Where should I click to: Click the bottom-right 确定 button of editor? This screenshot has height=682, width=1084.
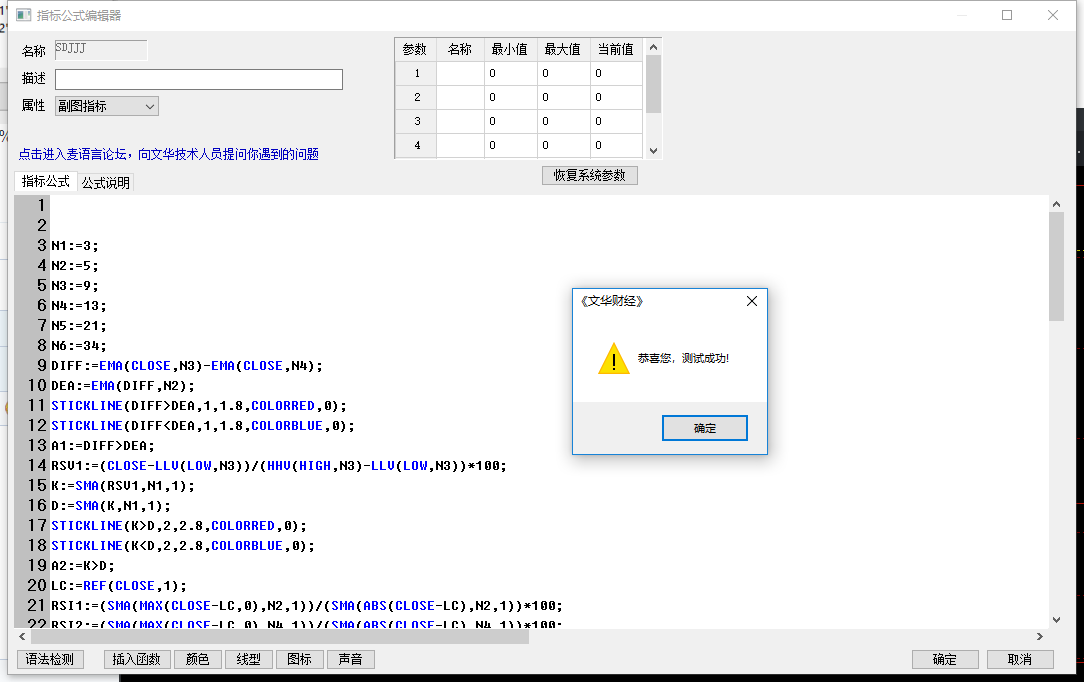(944, 659)
